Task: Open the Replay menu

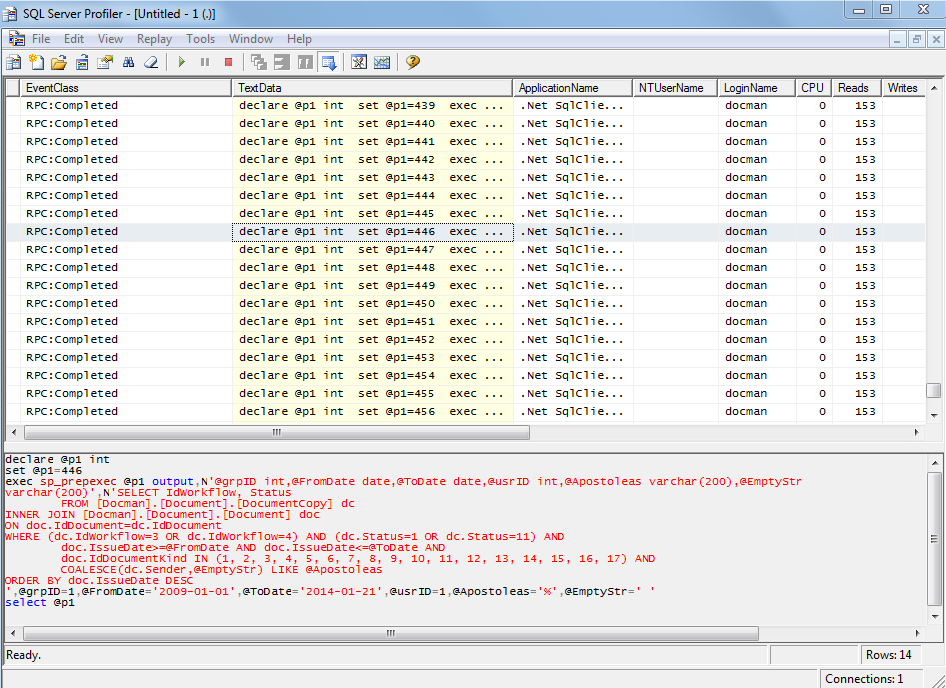Action: [x=155, y=39]
